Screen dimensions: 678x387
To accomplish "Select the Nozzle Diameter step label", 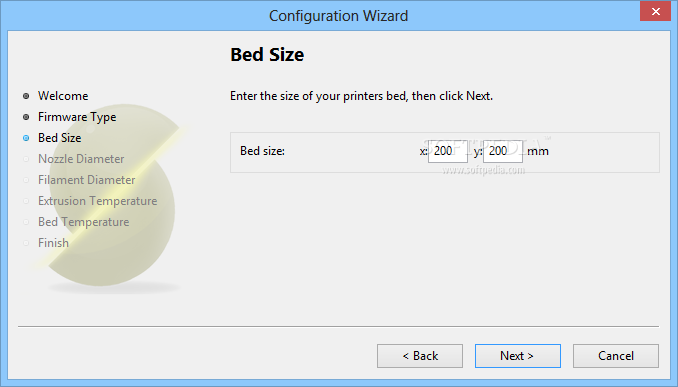I will [x=81, y=159].
